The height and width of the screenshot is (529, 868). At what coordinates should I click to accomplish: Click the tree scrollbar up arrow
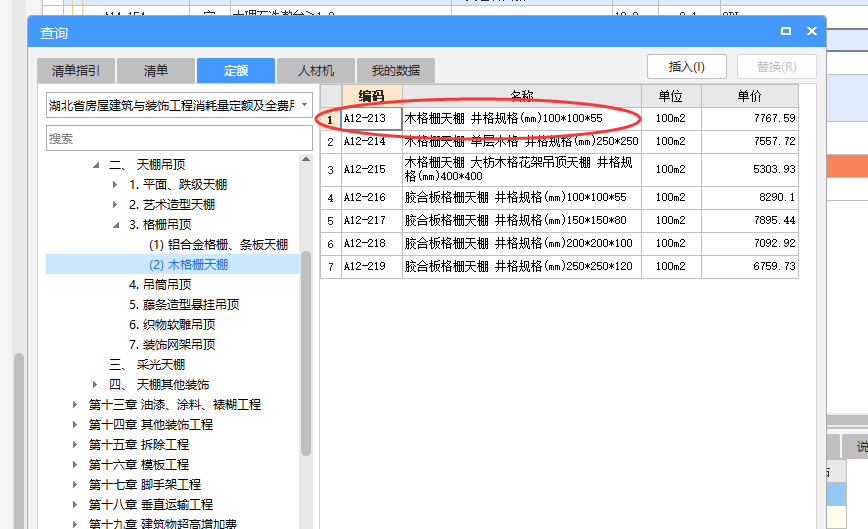(306, 159)
